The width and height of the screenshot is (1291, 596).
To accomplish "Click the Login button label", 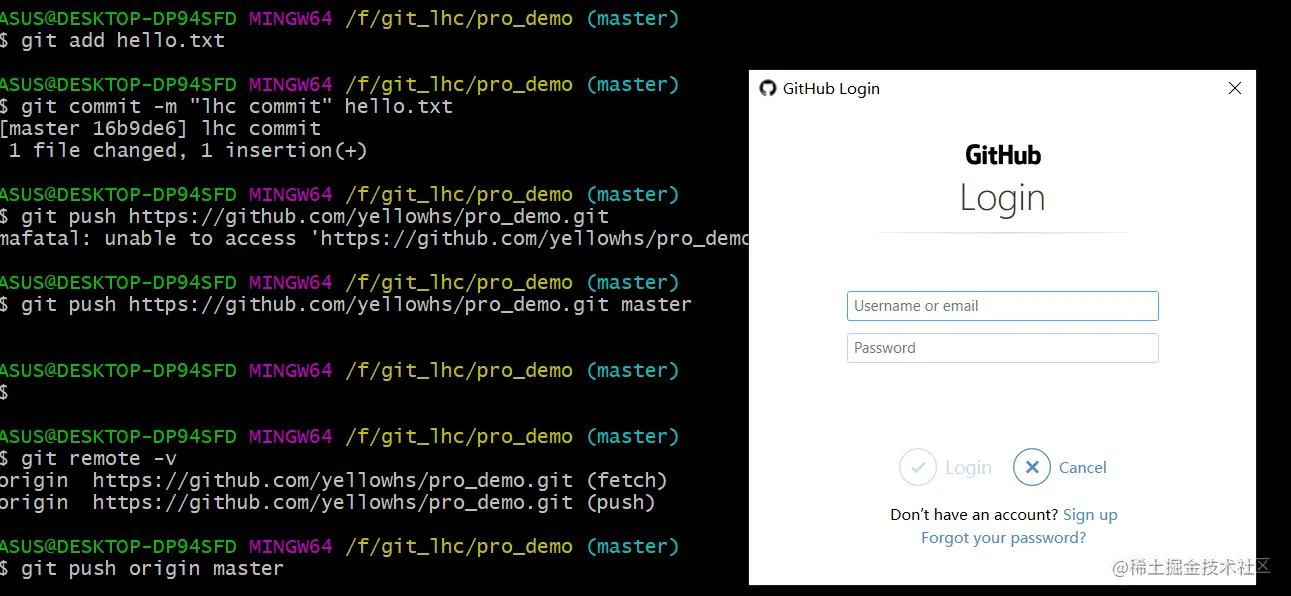I will (x=968, y=468).
